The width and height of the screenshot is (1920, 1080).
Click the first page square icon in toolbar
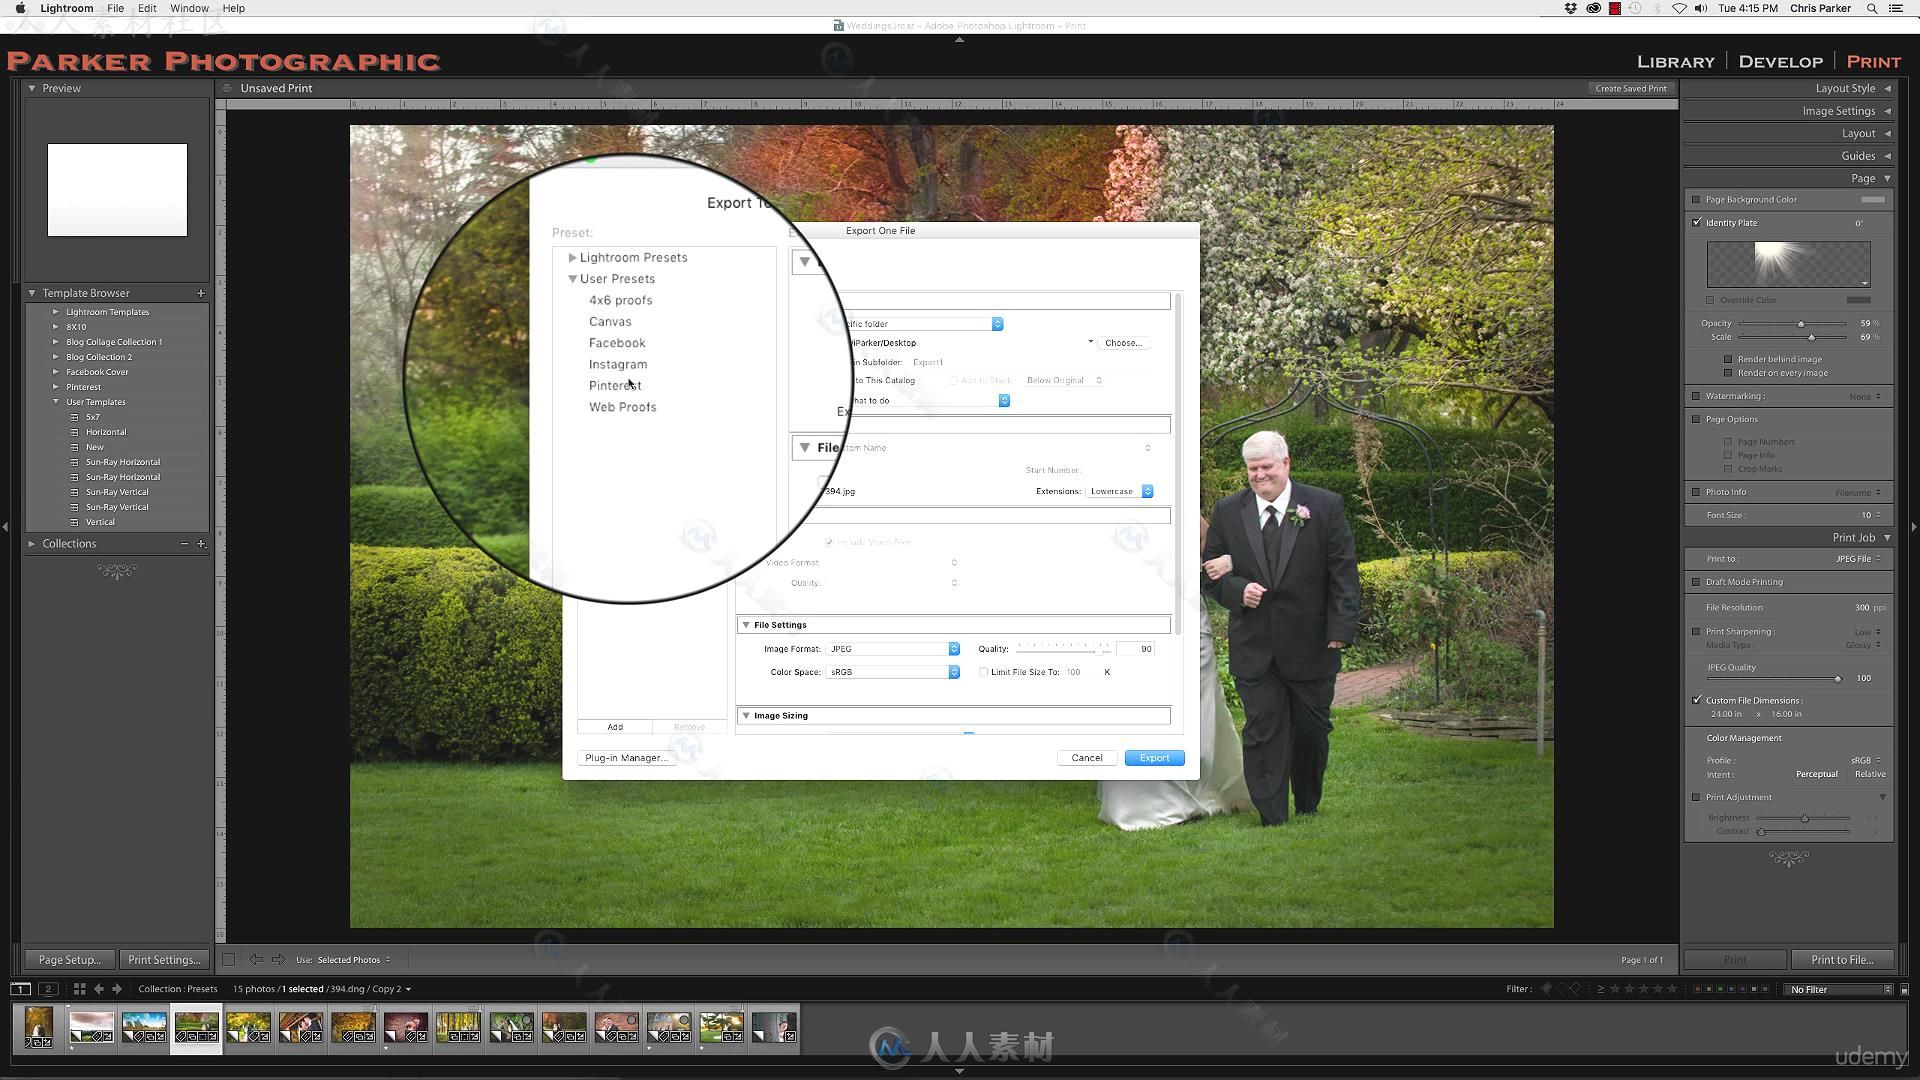click(229, 960)
